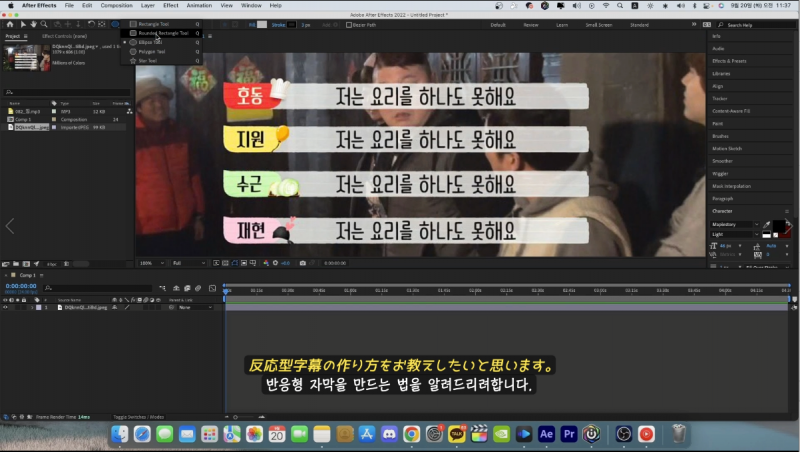The height and width of the screenshot is (452, 800).
Task: Open Premiere Pro from the dock
Action: pos(569,434)
